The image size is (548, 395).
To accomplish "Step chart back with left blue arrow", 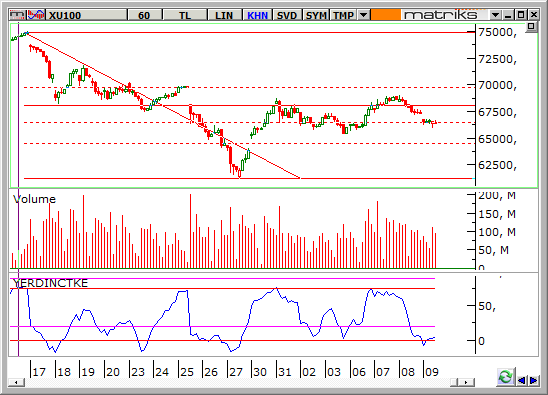I will click(521, 380).
